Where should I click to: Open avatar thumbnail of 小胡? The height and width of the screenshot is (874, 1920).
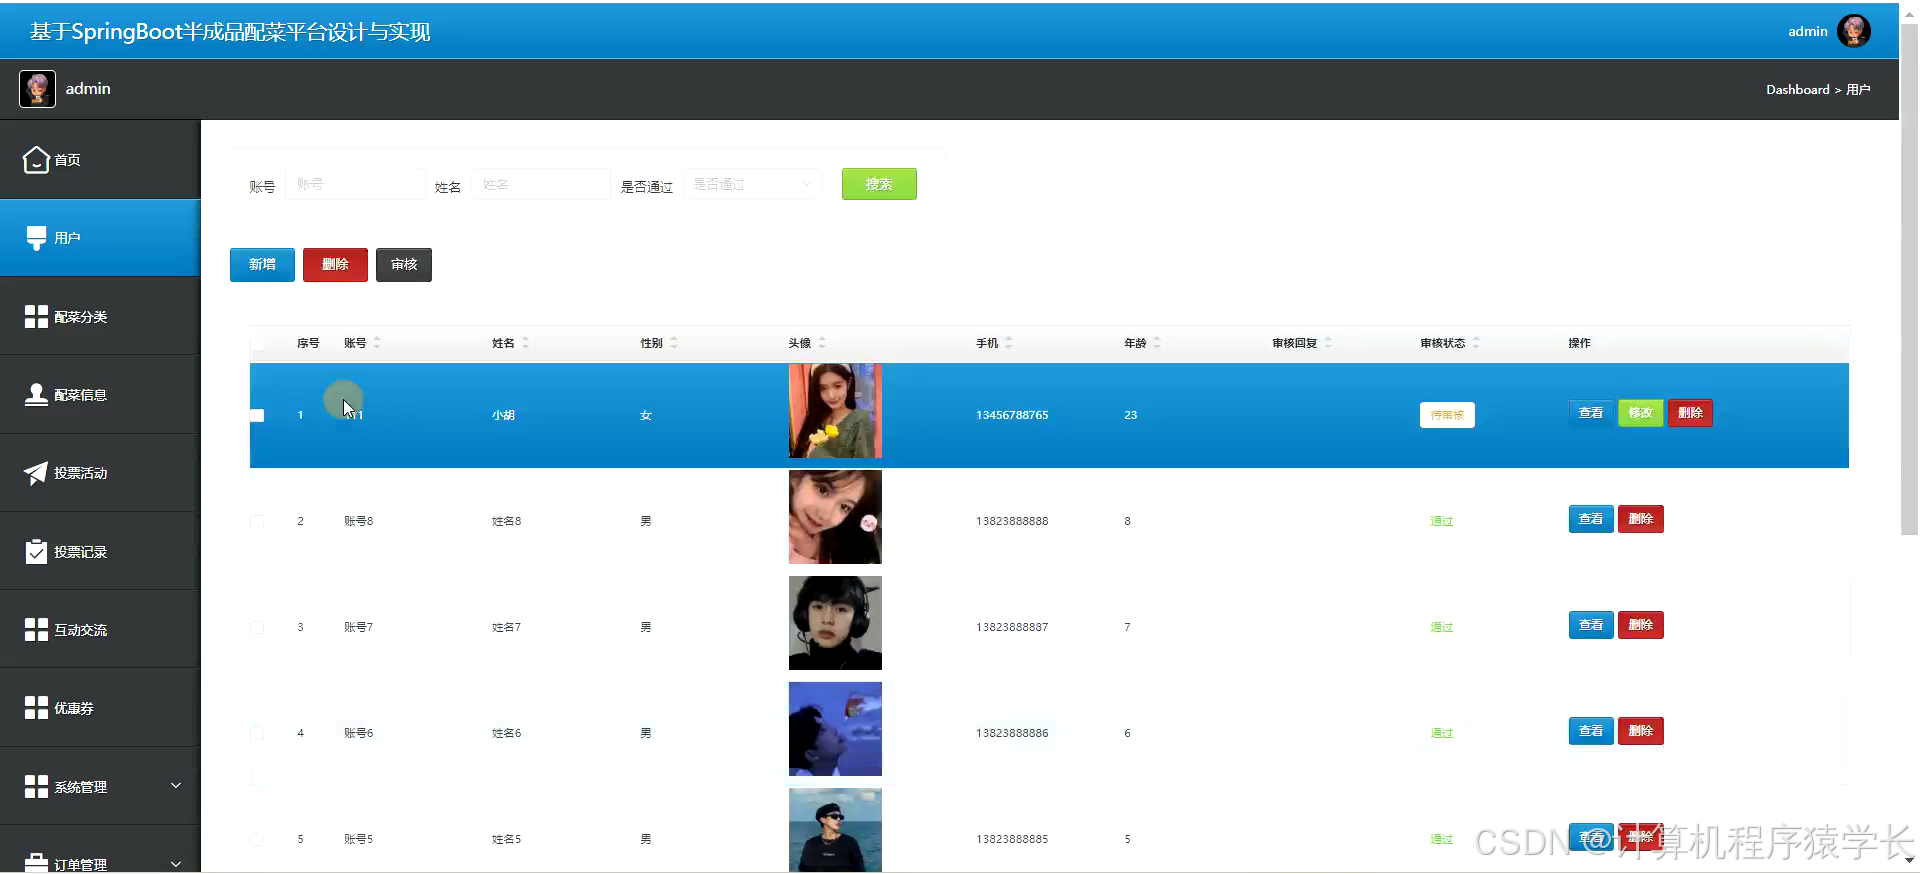[835, 411]
